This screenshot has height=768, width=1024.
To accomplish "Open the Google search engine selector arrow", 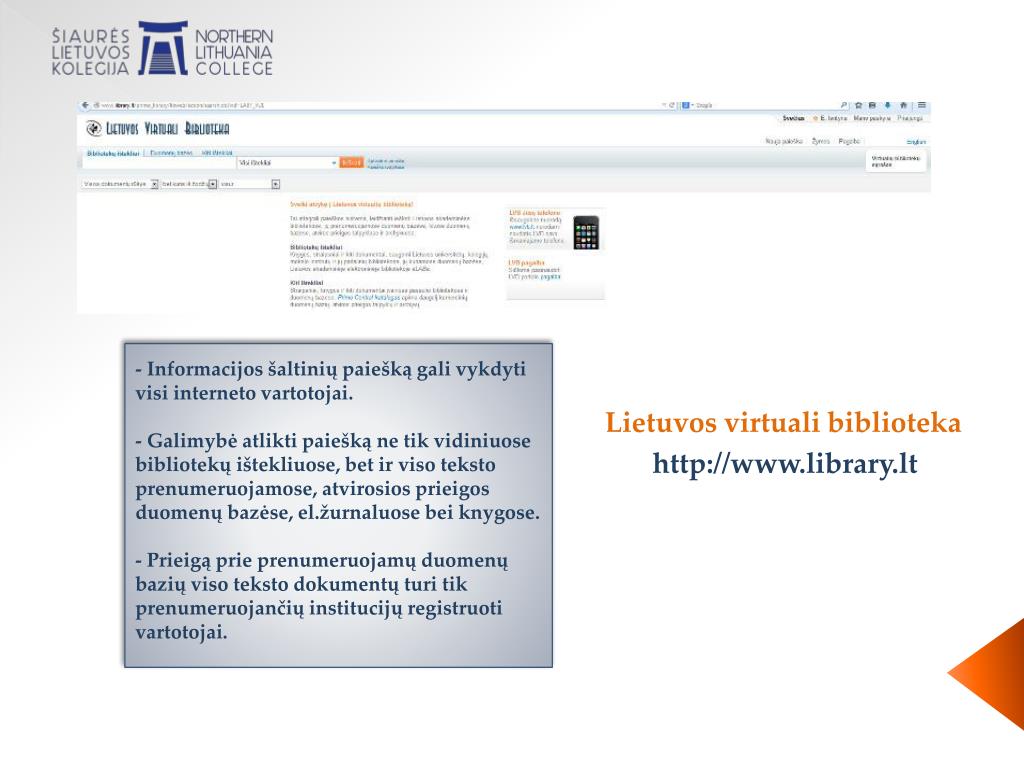I will point(692,105).
